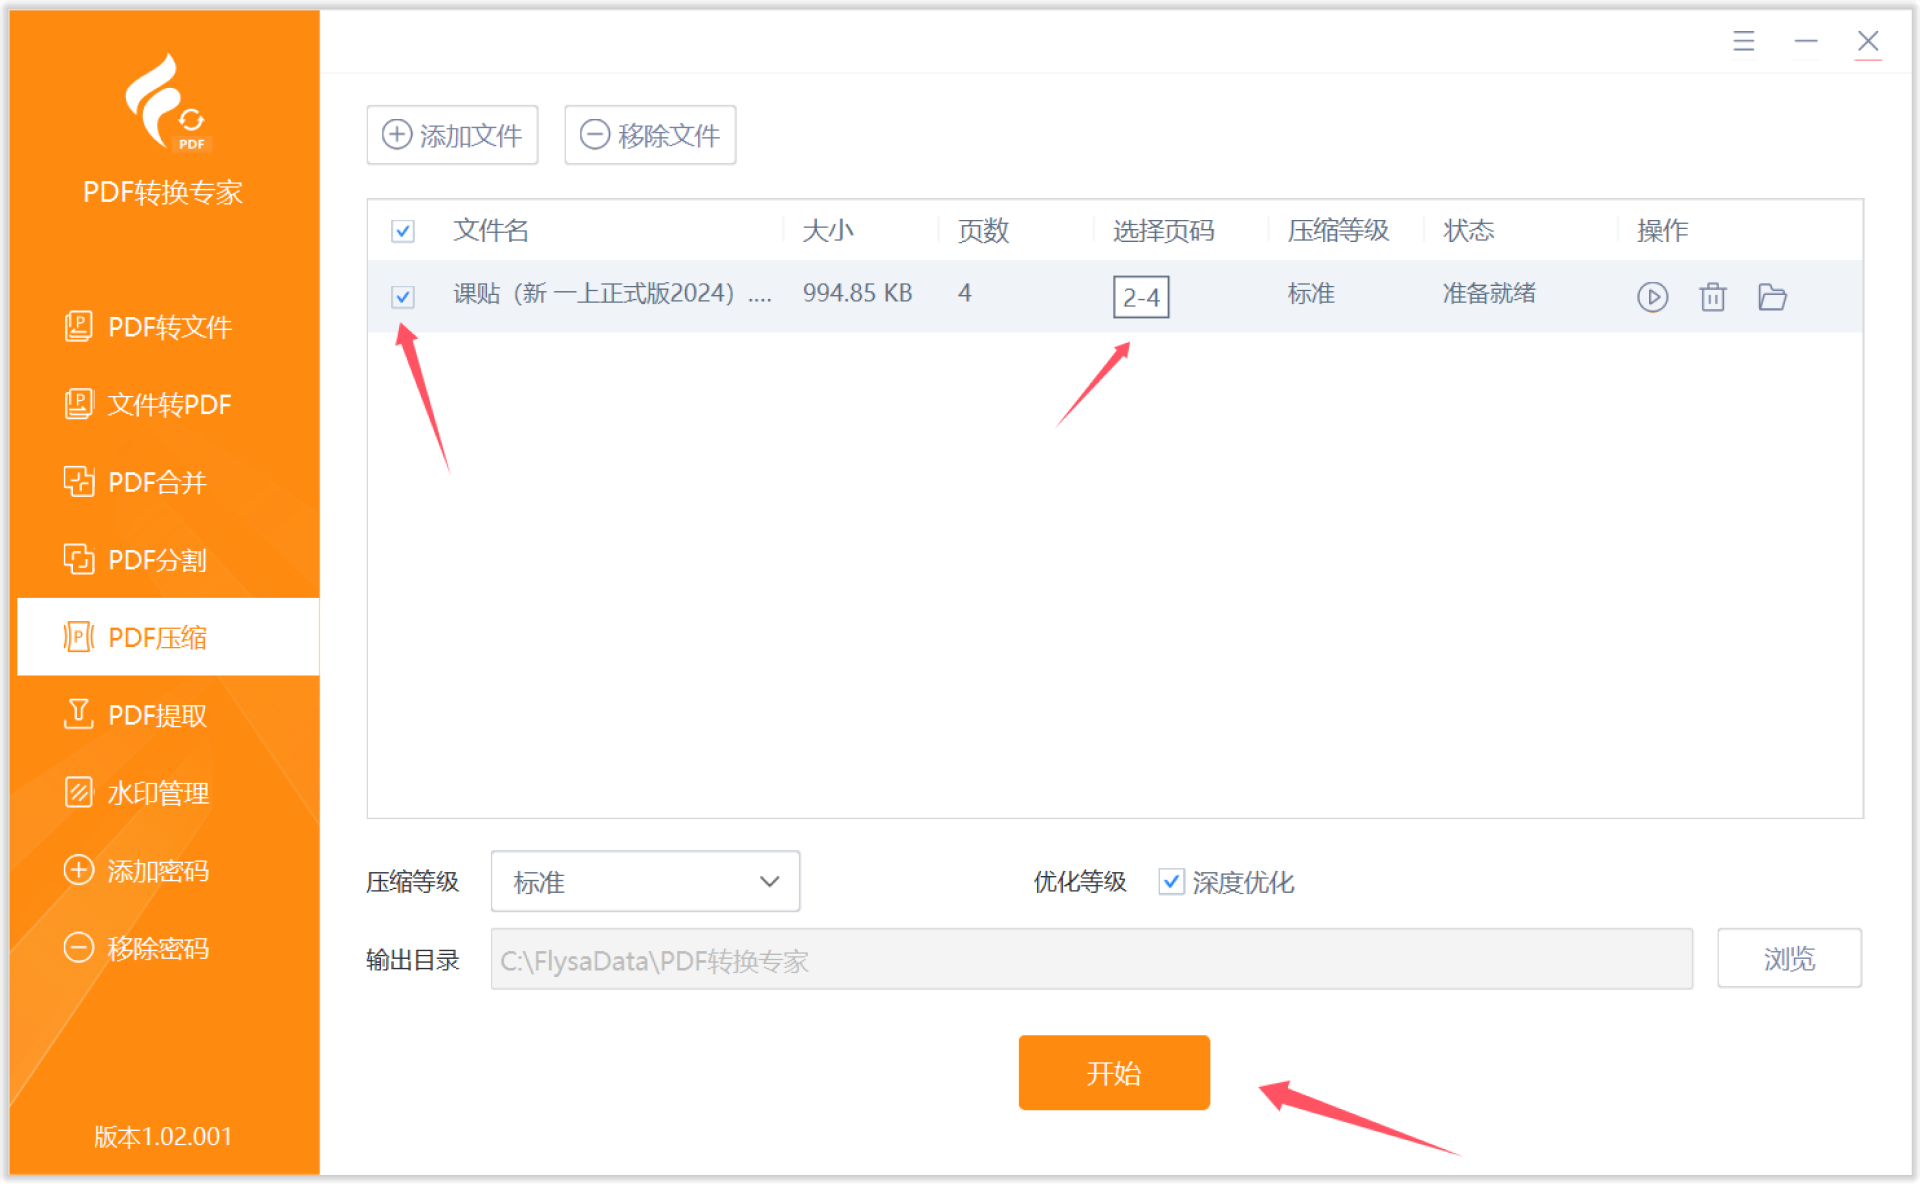1920x1184 pixels.
Task: Open the 移除密码 remove password section
Action: pos(168,948)
